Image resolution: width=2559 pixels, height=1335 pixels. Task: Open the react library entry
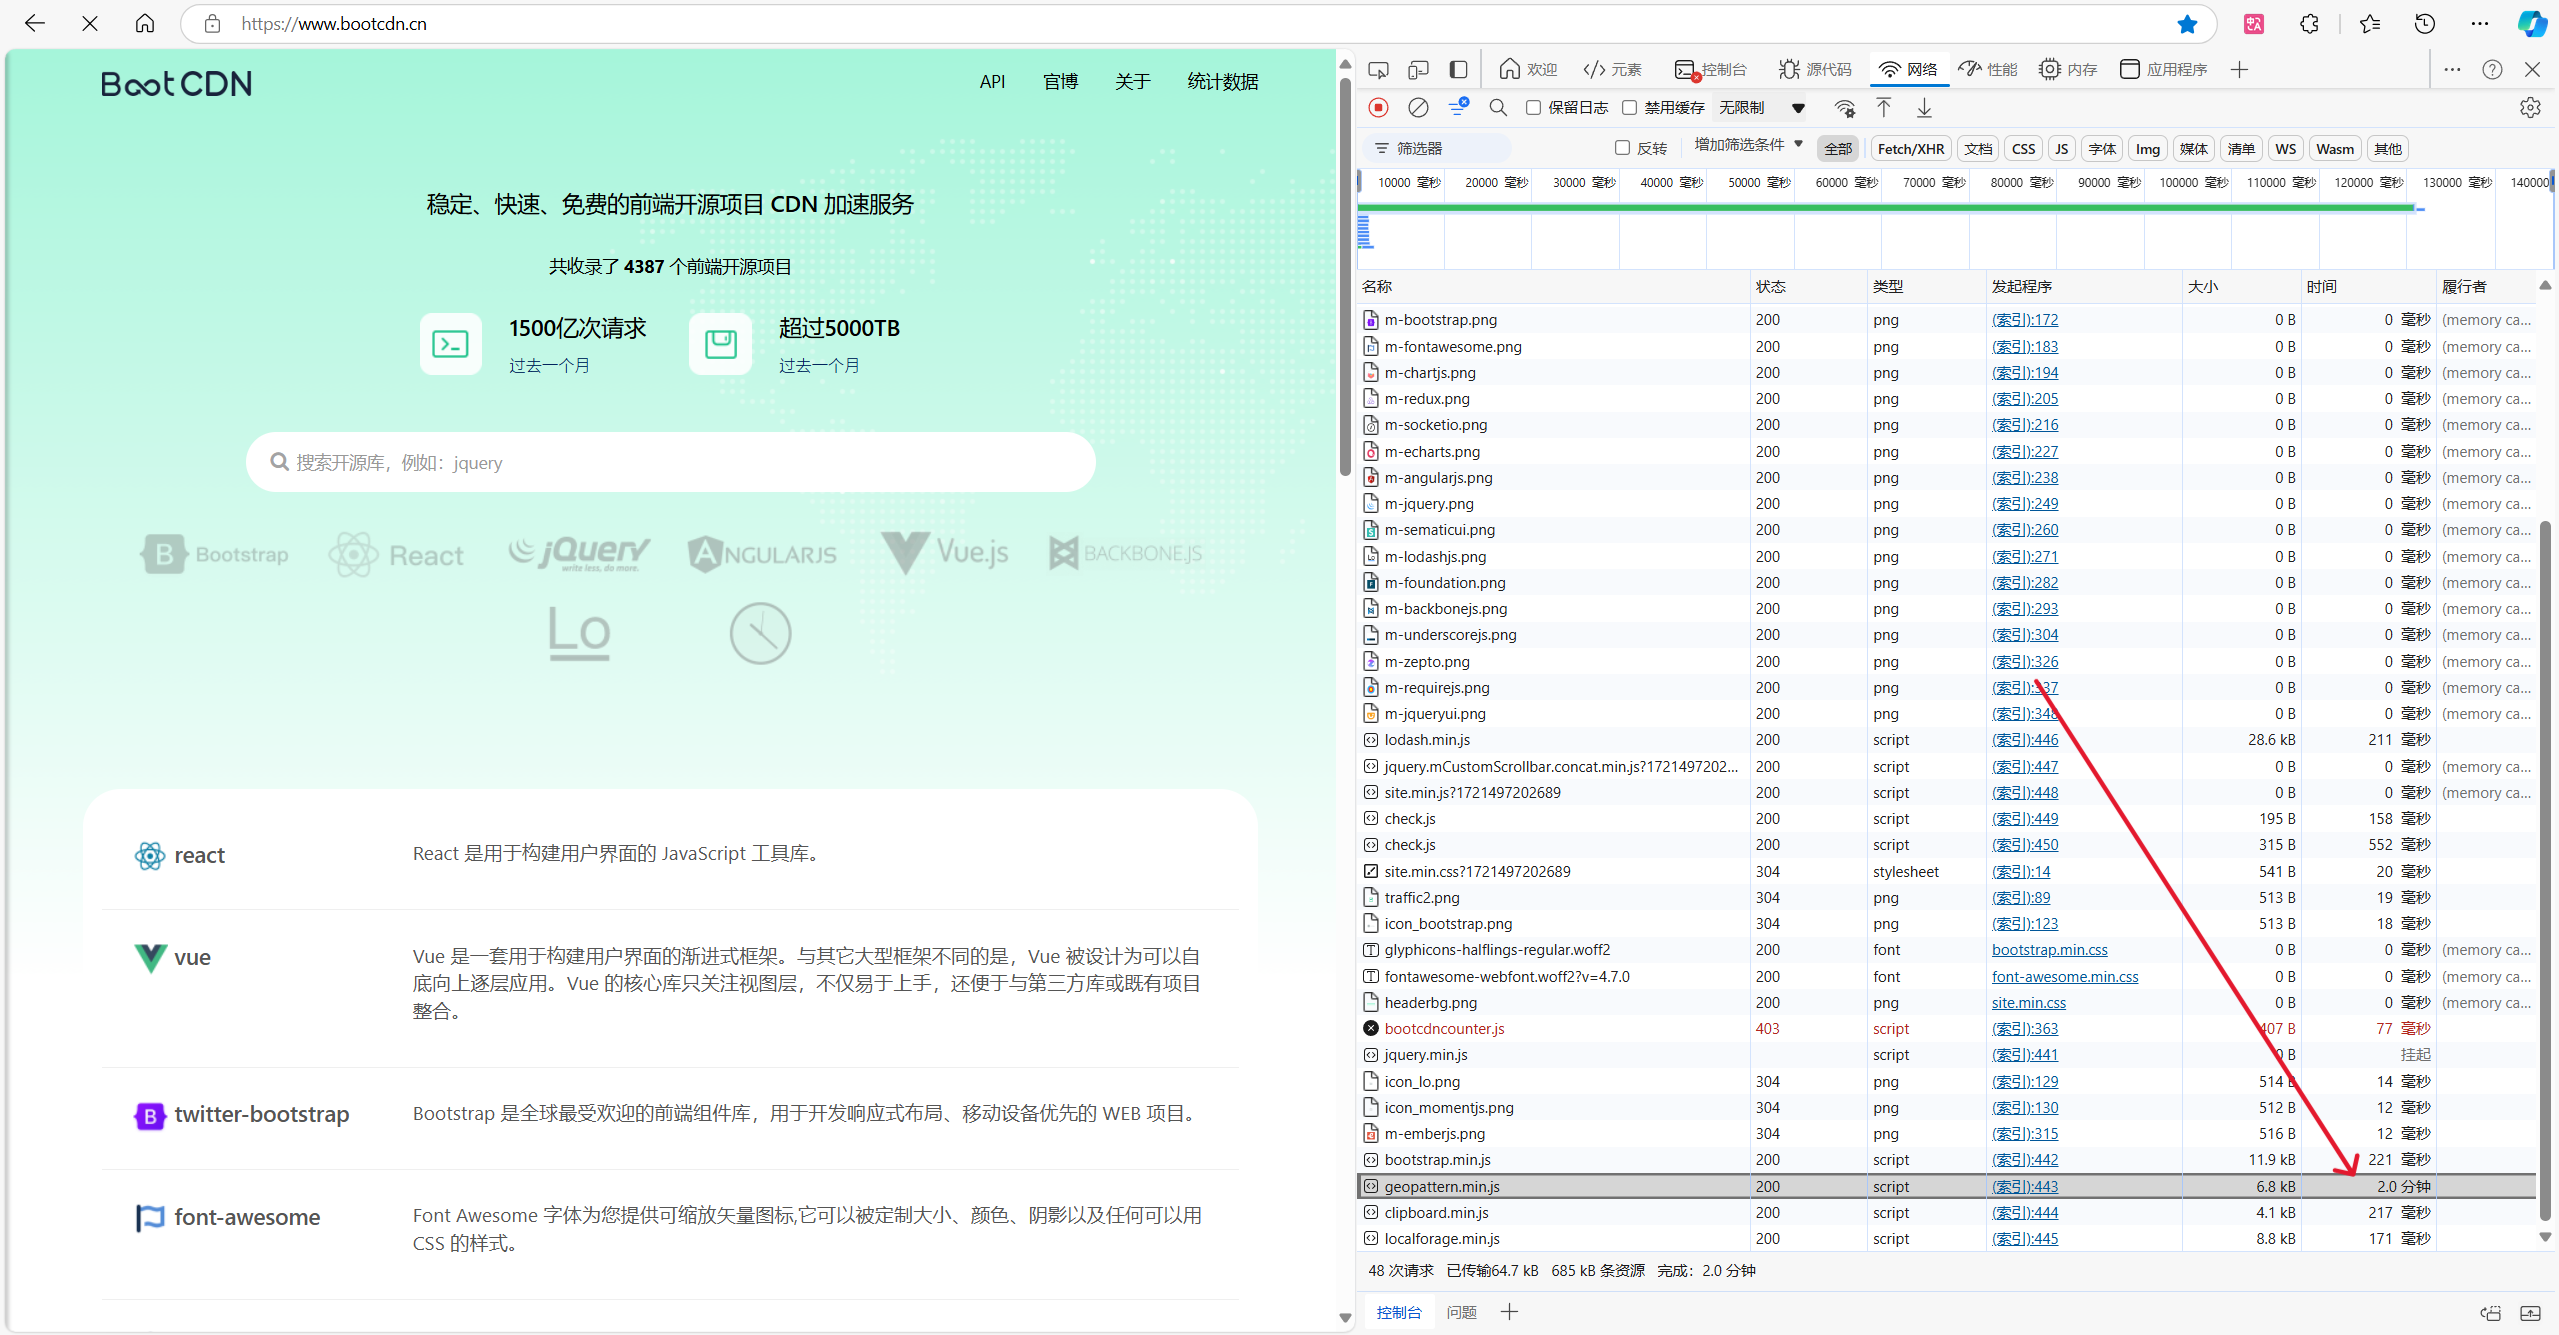199,855
